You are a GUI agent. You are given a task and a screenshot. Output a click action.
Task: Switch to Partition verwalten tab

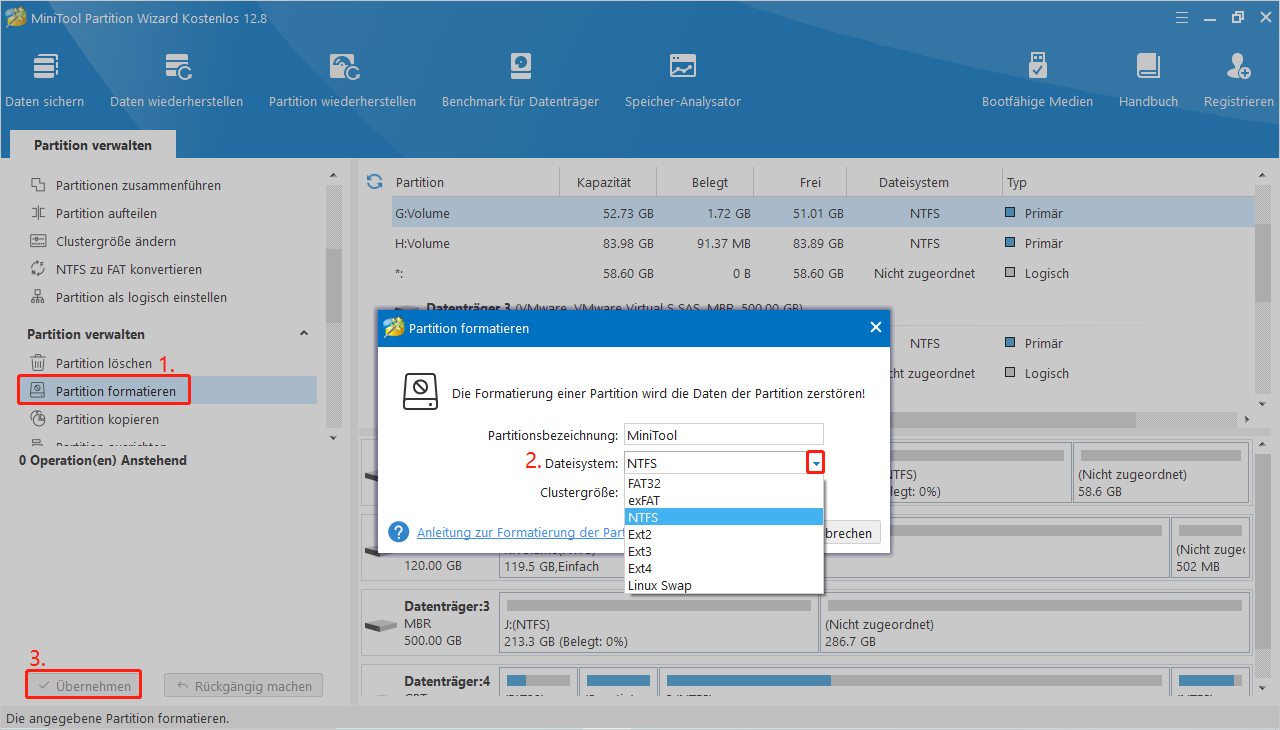[93, 145]
